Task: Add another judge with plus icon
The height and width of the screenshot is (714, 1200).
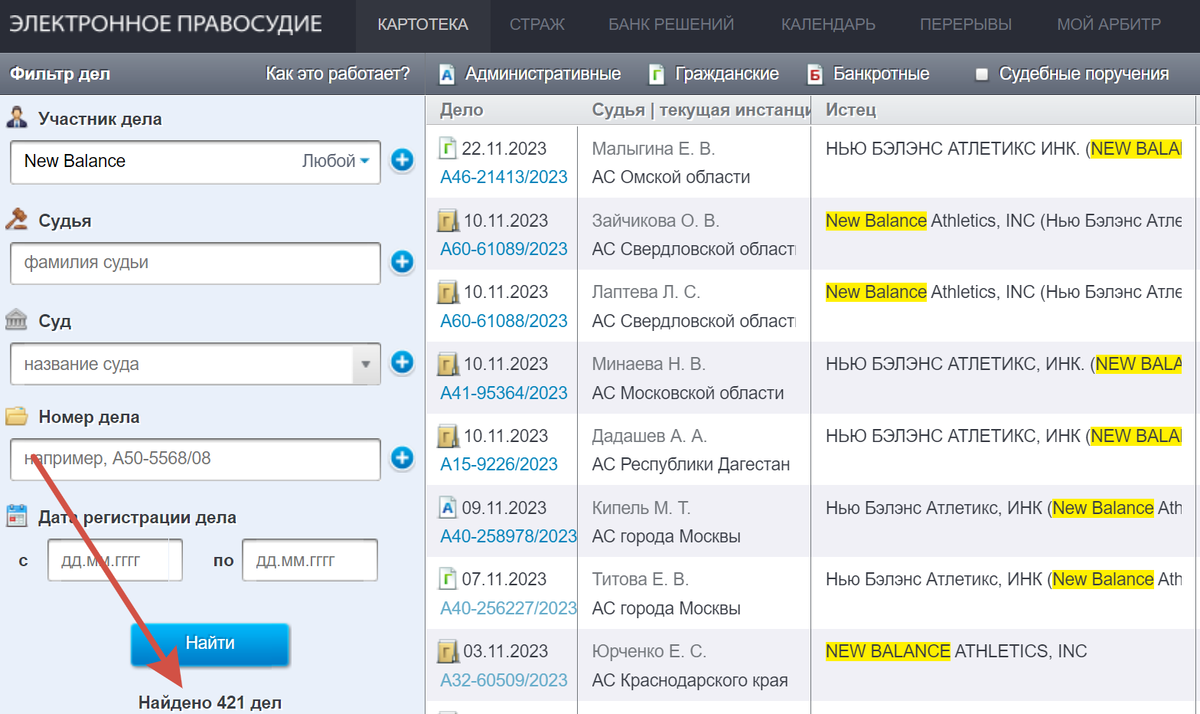Action: [x=402, y=262]
